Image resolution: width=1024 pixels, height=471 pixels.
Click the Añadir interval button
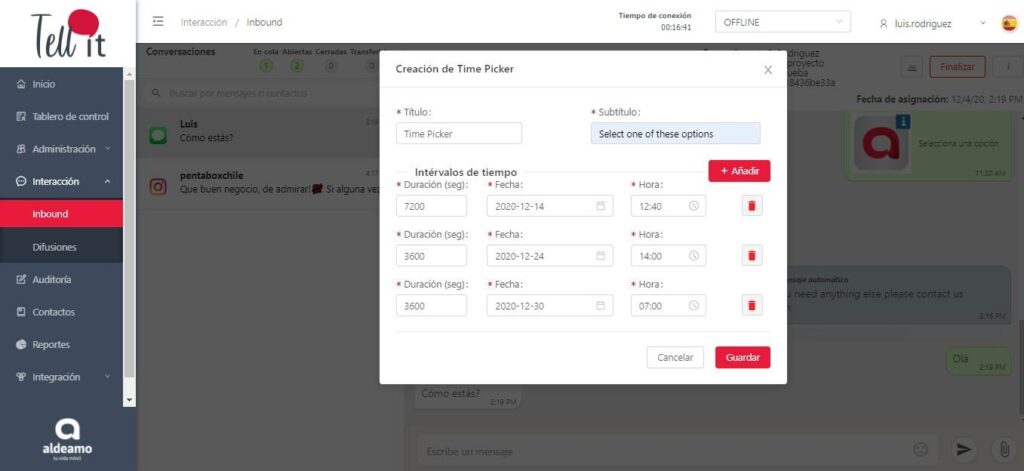(739, 171)
